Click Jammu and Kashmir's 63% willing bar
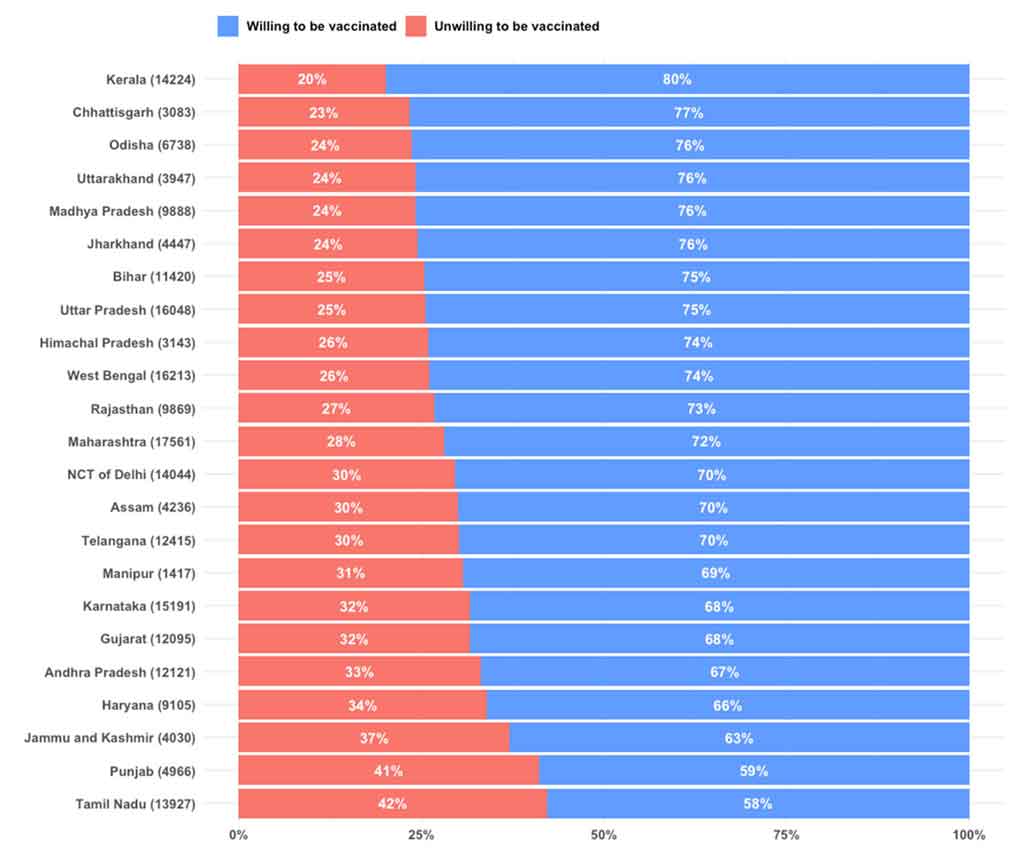1013x866 pixels. click(739, 738)
